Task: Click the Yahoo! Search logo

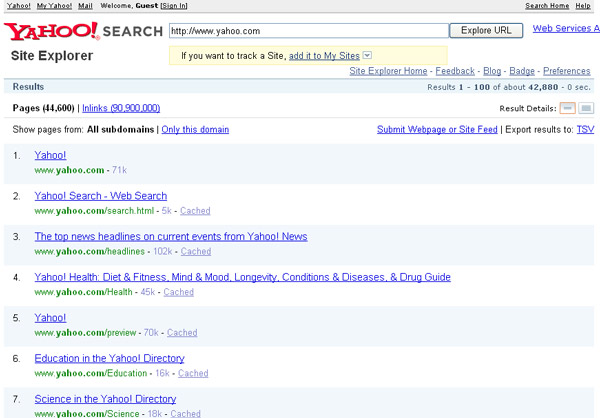Action: (x=83, y=31)
